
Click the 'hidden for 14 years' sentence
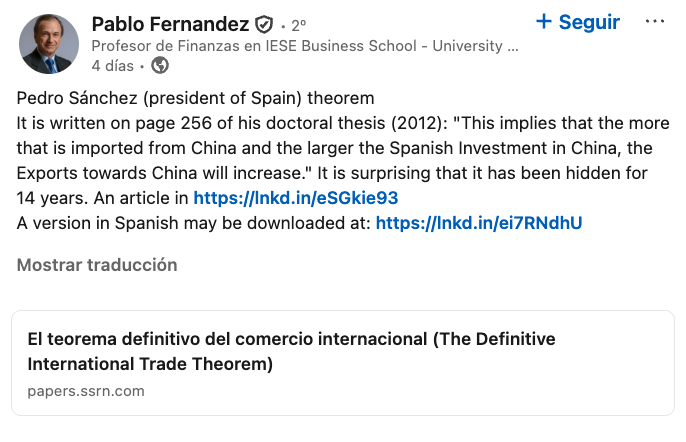point(480,173)
